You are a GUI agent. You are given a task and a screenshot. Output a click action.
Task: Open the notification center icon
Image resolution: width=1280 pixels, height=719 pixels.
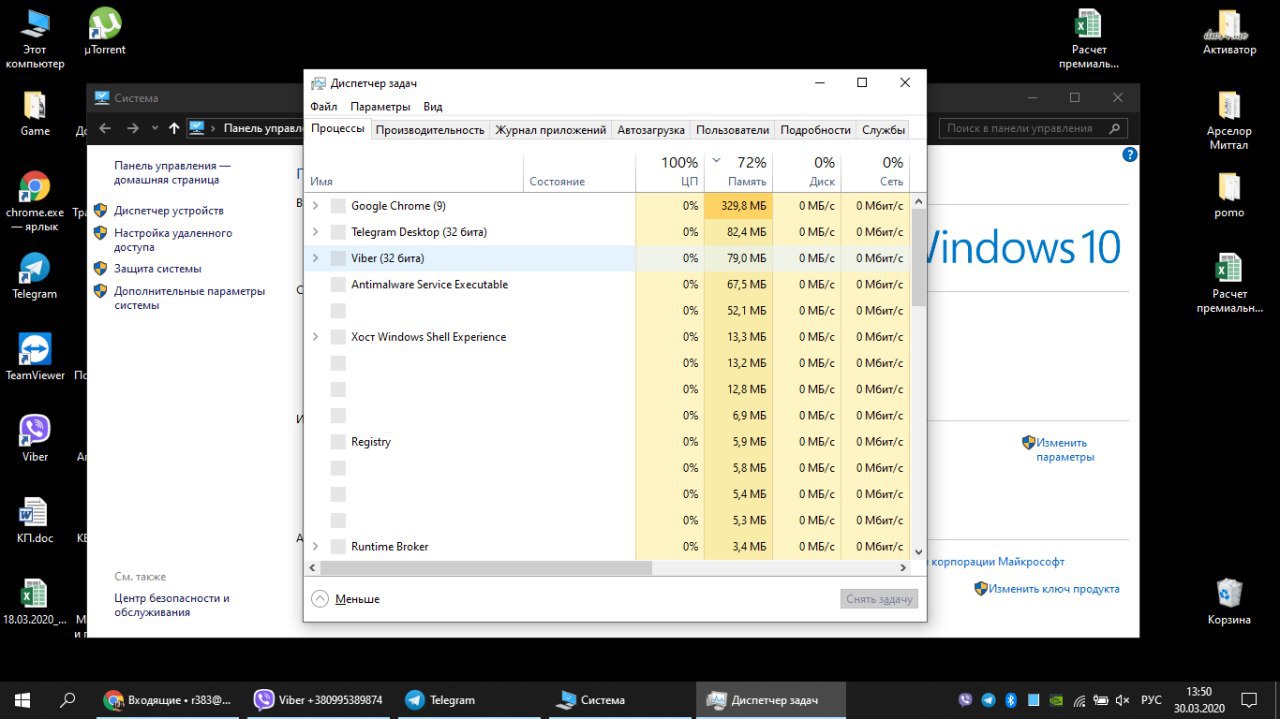click(1249, 700)
